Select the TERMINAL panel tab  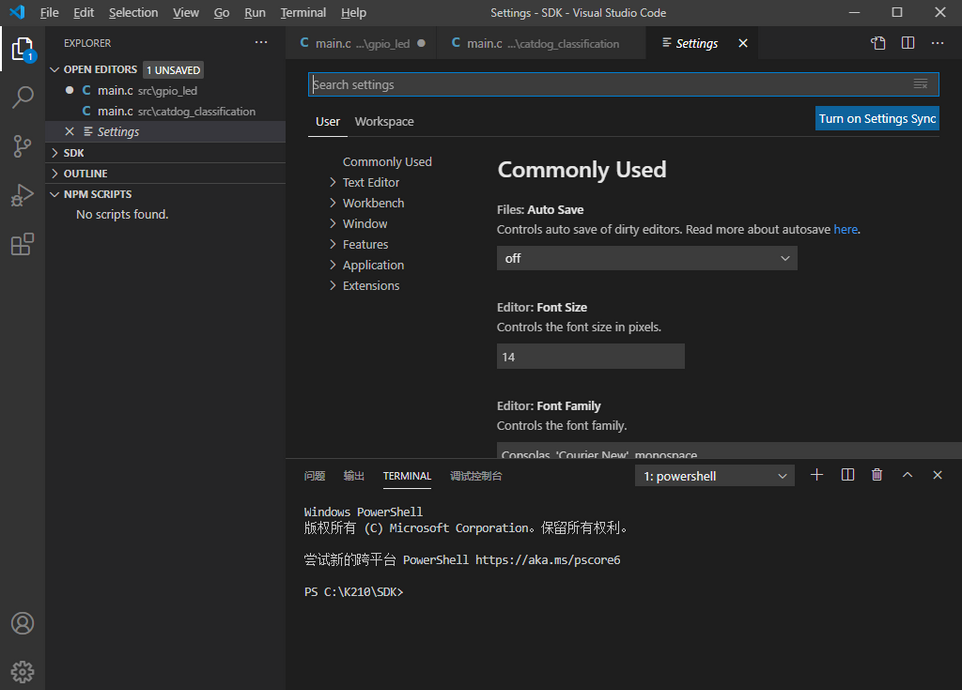coord(407,476)
